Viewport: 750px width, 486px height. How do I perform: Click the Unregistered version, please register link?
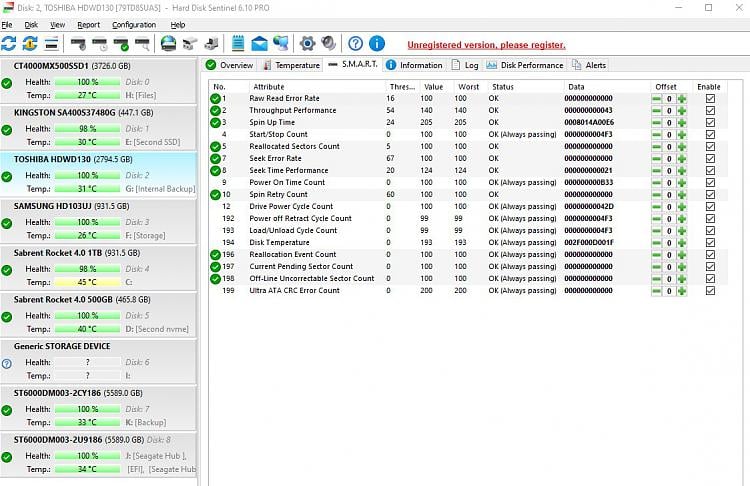click(x=486, y=45)
